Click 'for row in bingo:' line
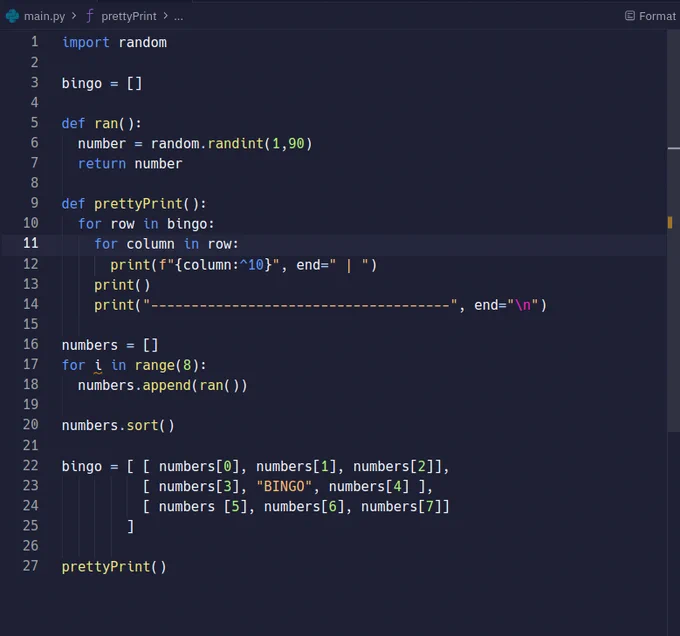Viewport: 680px width, 636px height. [146, 224]
